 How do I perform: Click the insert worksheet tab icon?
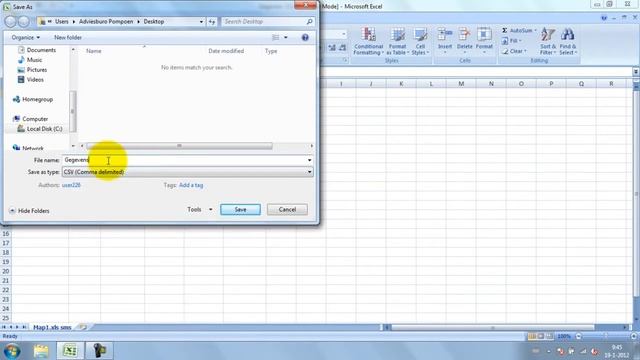click(x=83, y=327)
